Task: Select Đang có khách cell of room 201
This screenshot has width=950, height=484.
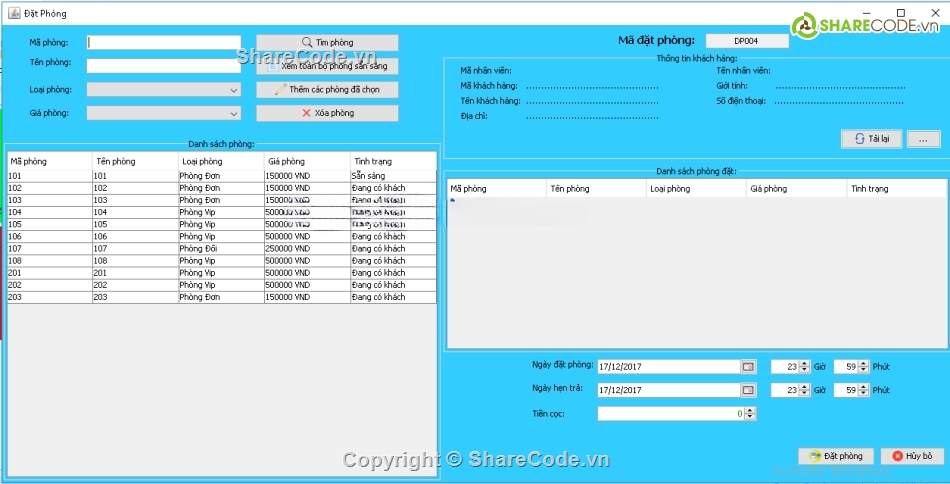Action: pos(393,273)
